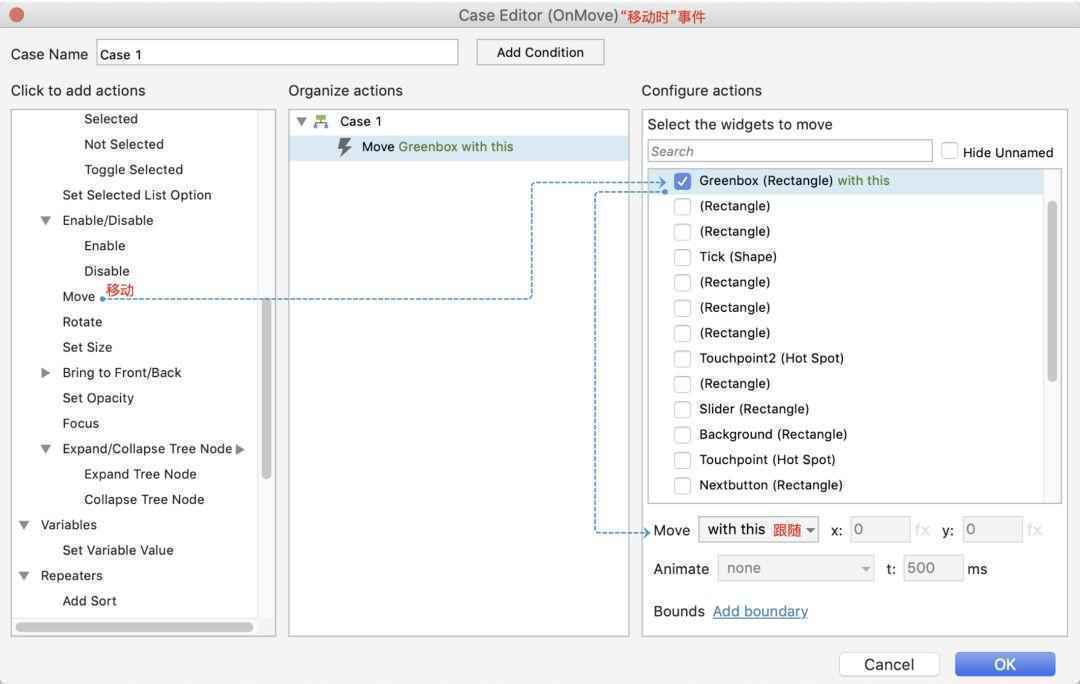1080x684 pixels.
Task: Select the Move action
Action: [79, 297]
